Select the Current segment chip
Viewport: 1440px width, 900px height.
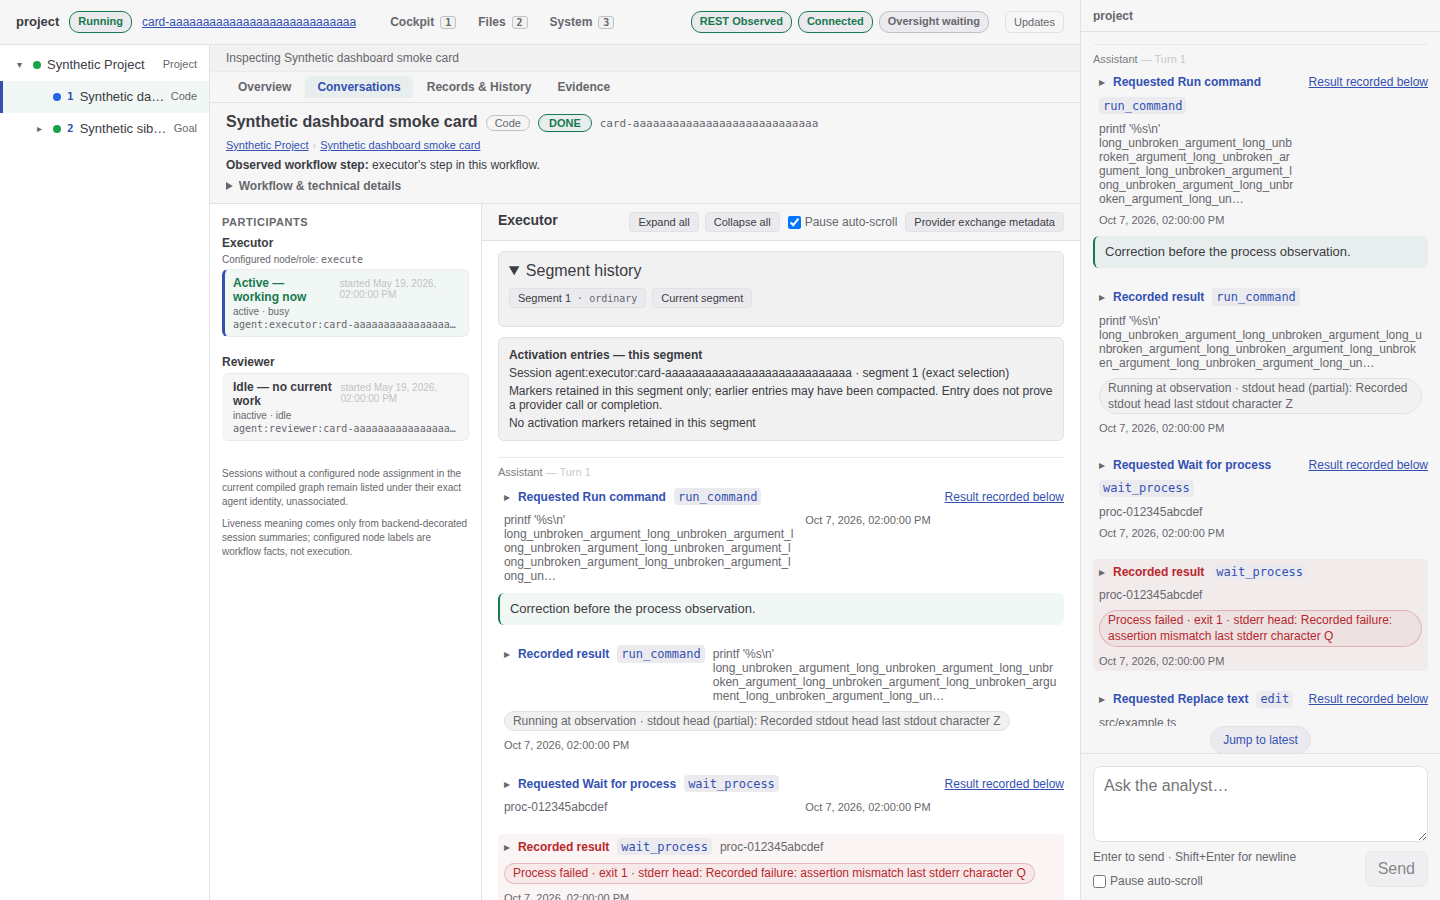coord(702,298)
